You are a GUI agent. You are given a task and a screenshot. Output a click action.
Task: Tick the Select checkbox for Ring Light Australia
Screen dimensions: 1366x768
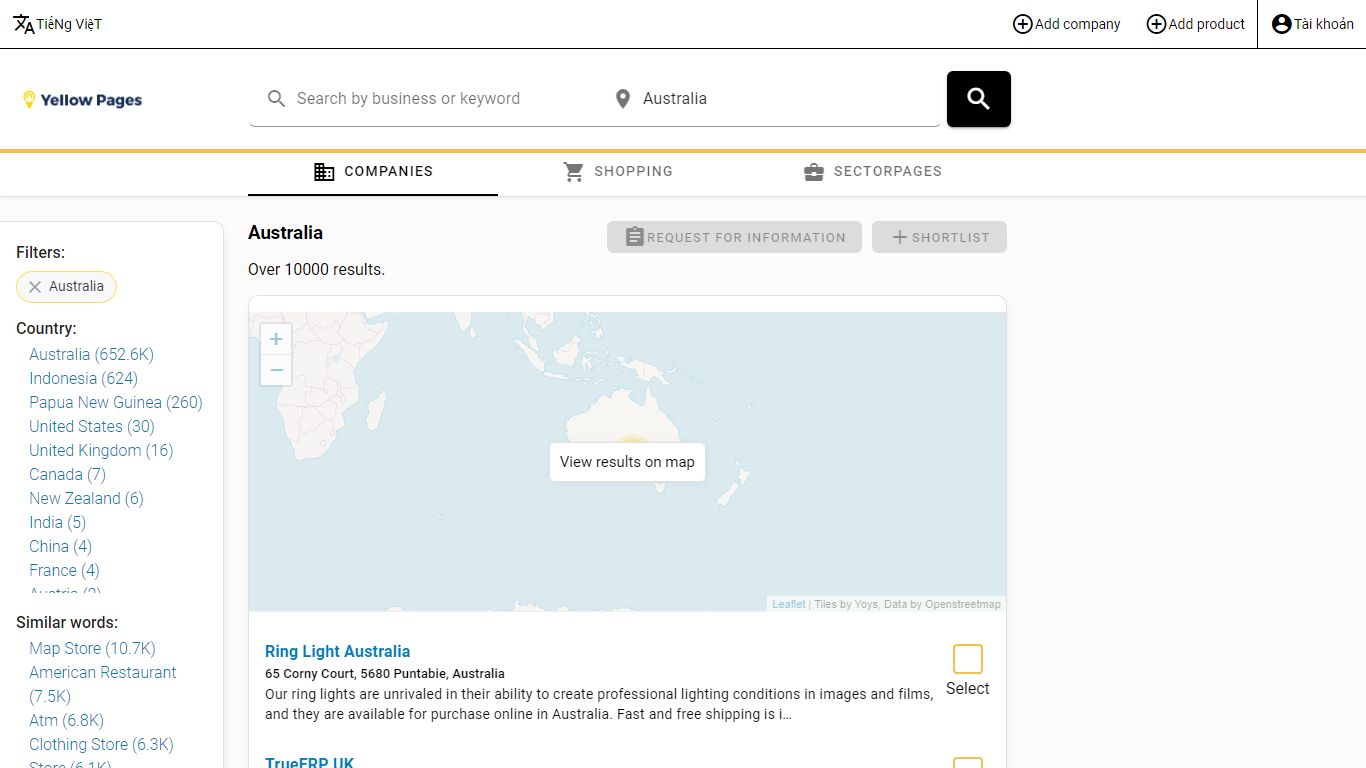click(x=968, y=659)
